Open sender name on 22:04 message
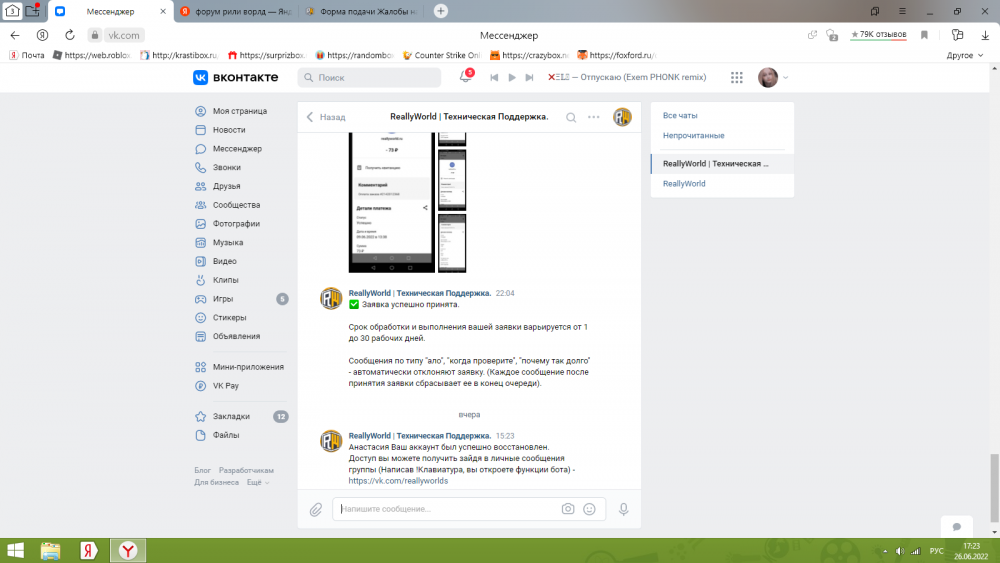Screen dimensions: 1000x563 [420, 293]
